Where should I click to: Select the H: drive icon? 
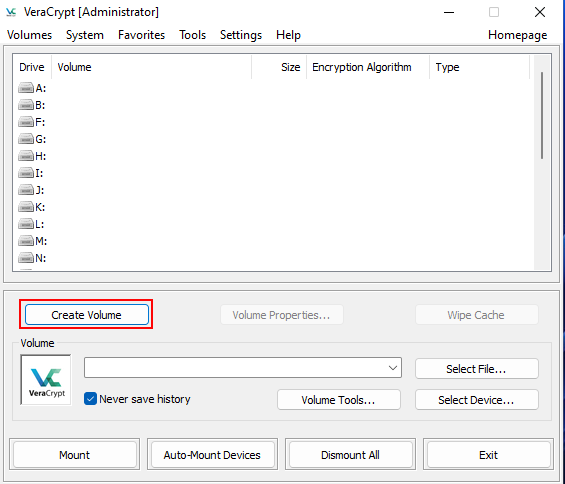coord(26,156)
